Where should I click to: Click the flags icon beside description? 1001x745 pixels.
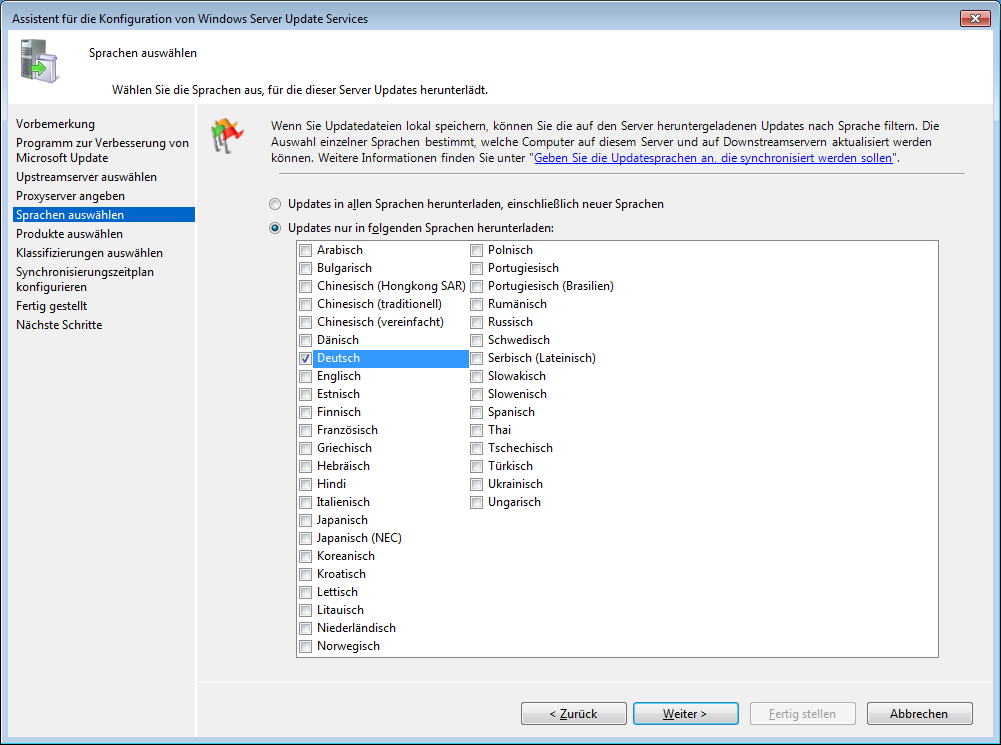coord(227,135)
